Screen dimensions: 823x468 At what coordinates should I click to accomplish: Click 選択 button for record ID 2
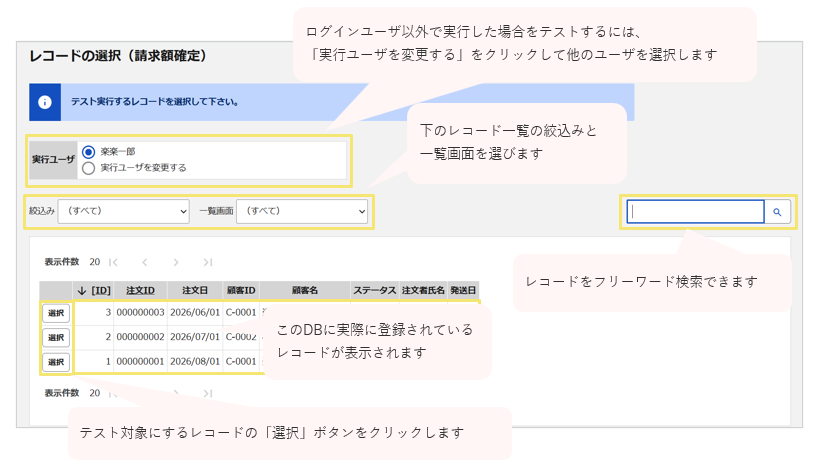56,337
